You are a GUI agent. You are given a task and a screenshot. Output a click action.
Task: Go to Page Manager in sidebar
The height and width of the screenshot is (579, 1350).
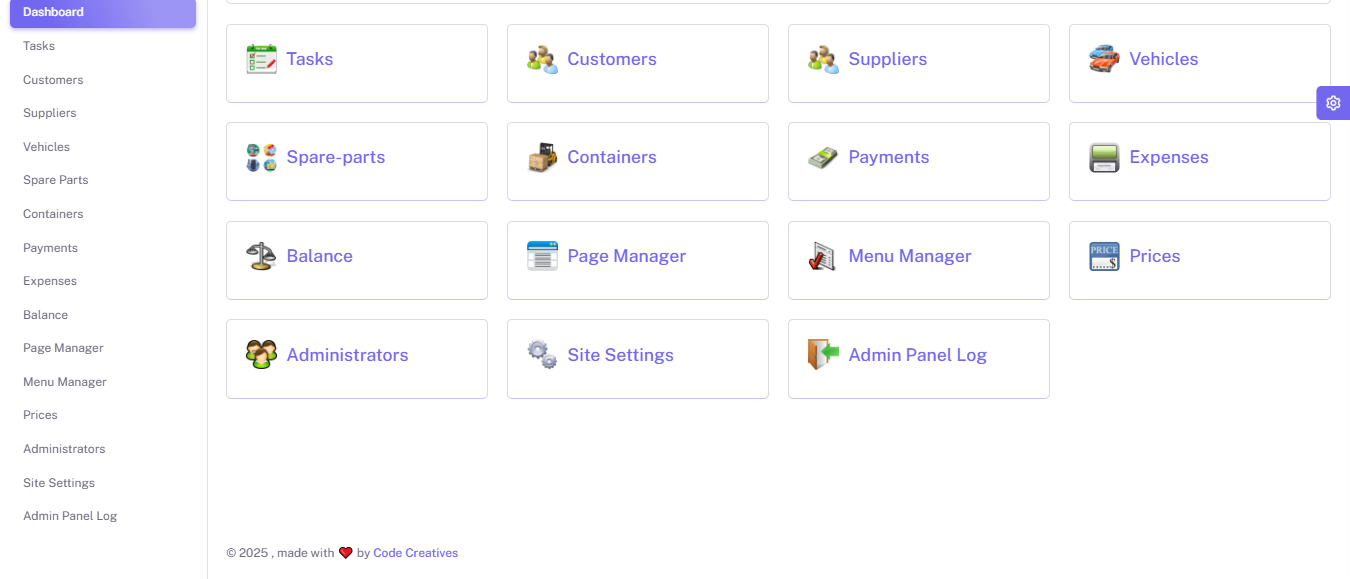pyautogui.click(x=63, y=348)
